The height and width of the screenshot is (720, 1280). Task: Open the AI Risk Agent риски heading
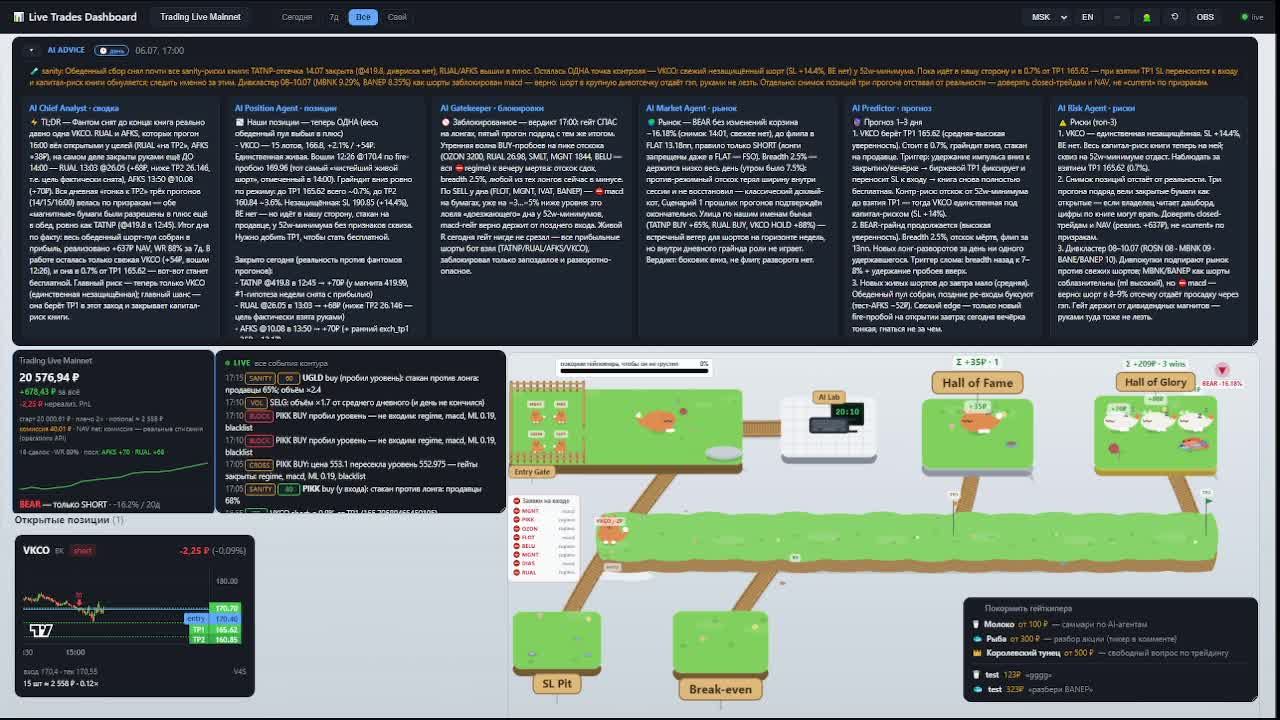click(x=1096, y=108)
